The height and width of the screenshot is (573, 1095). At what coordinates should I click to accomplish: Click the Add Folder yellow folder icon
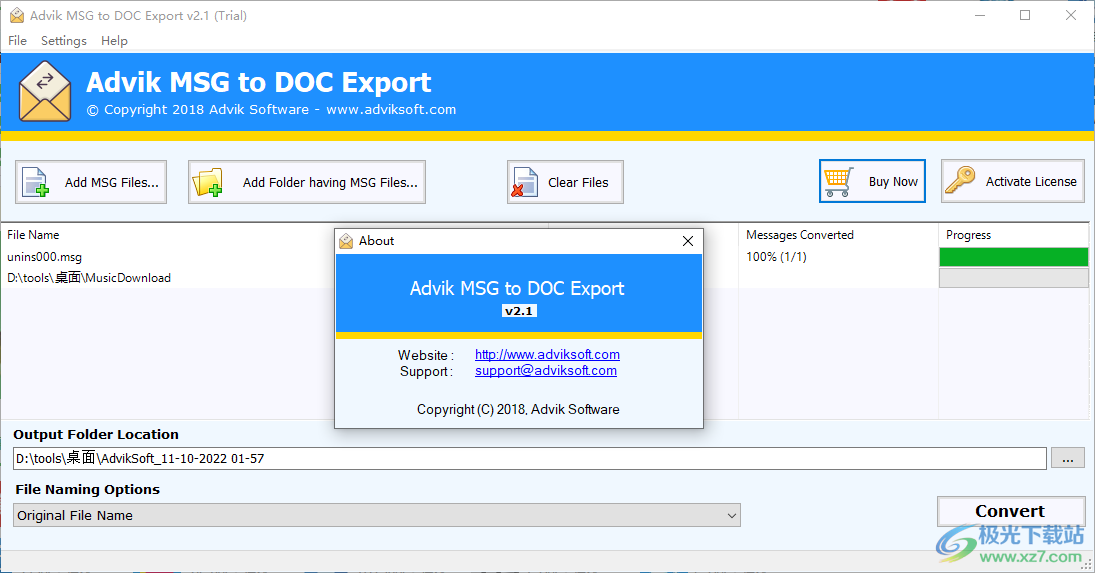(207, 182)
